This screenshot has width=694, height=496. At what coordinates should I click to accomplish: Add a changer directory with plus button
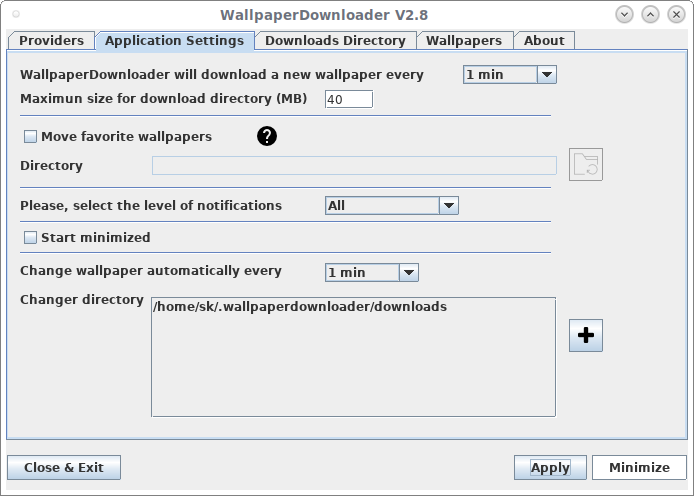586,335
